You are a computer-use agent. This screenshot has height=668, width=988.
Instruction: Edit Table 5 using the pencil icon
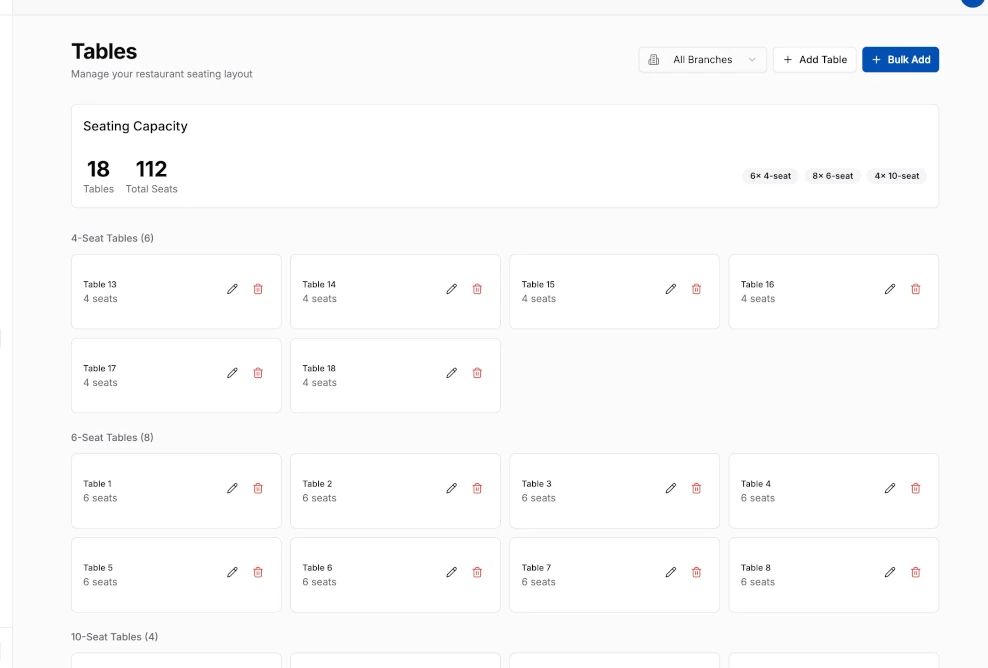(x=232, y=572)
